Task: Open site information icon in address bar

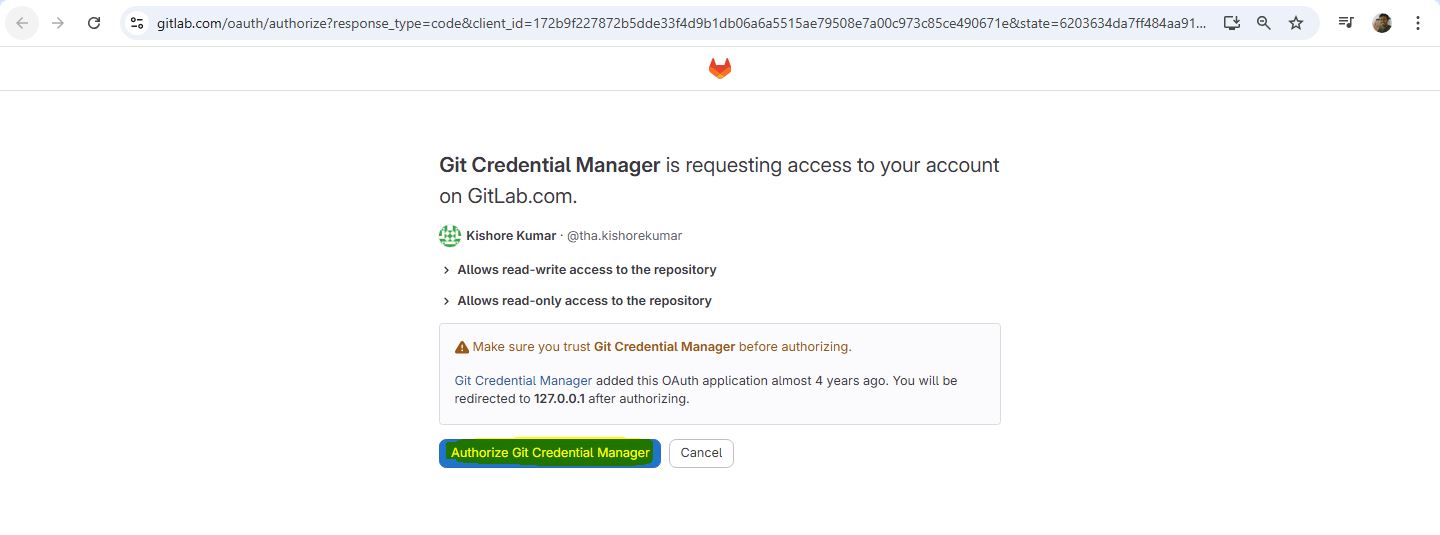Action: (x=138, y=23)
